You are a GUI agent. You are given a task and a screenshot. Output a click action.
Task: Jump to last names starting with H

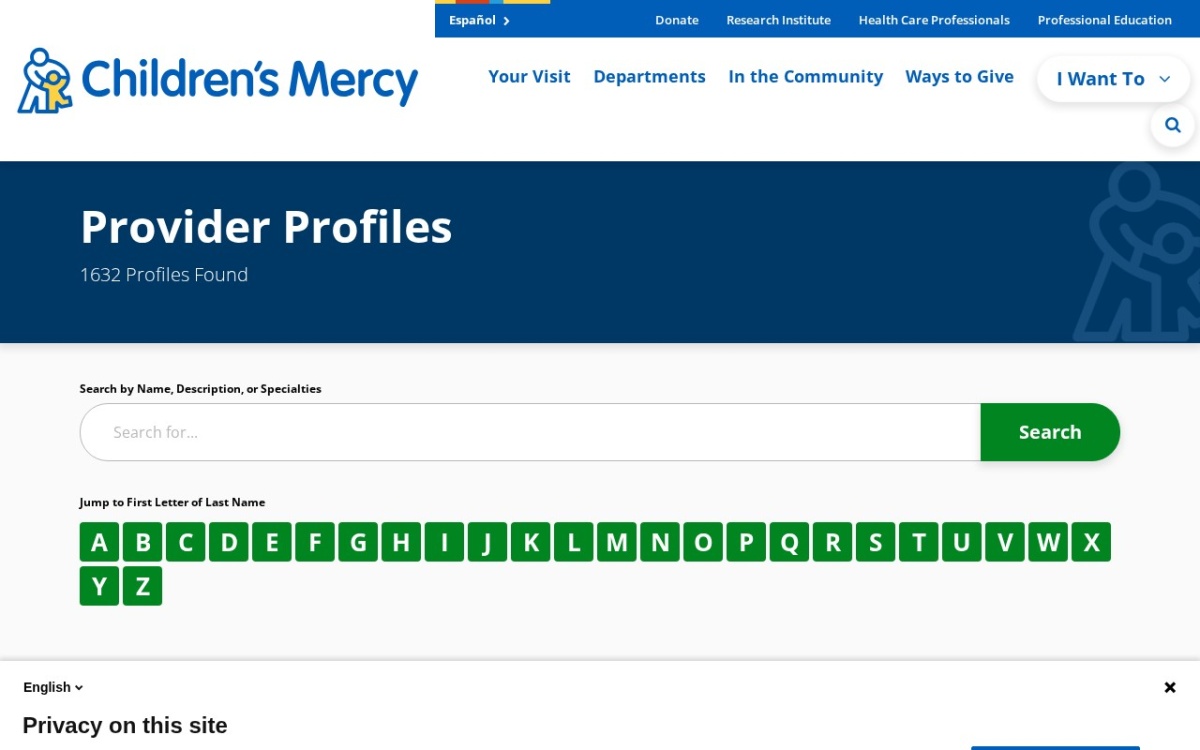pyautogui.click(x=401, y=542)
